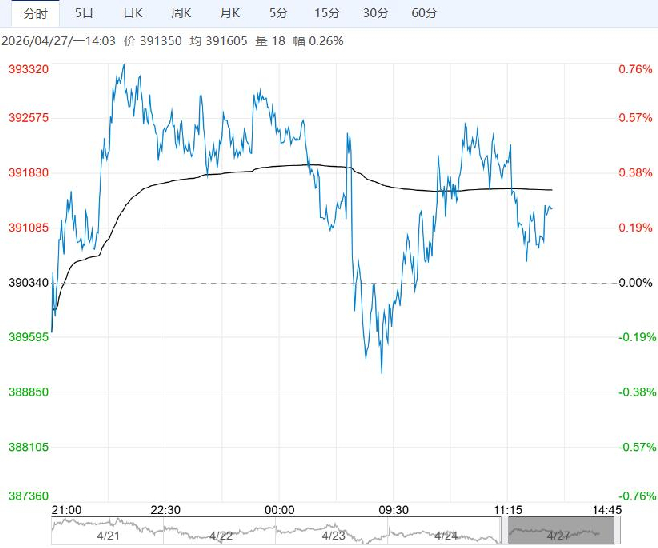Switch to the 5日 chart tab

(x=85, y=13)
